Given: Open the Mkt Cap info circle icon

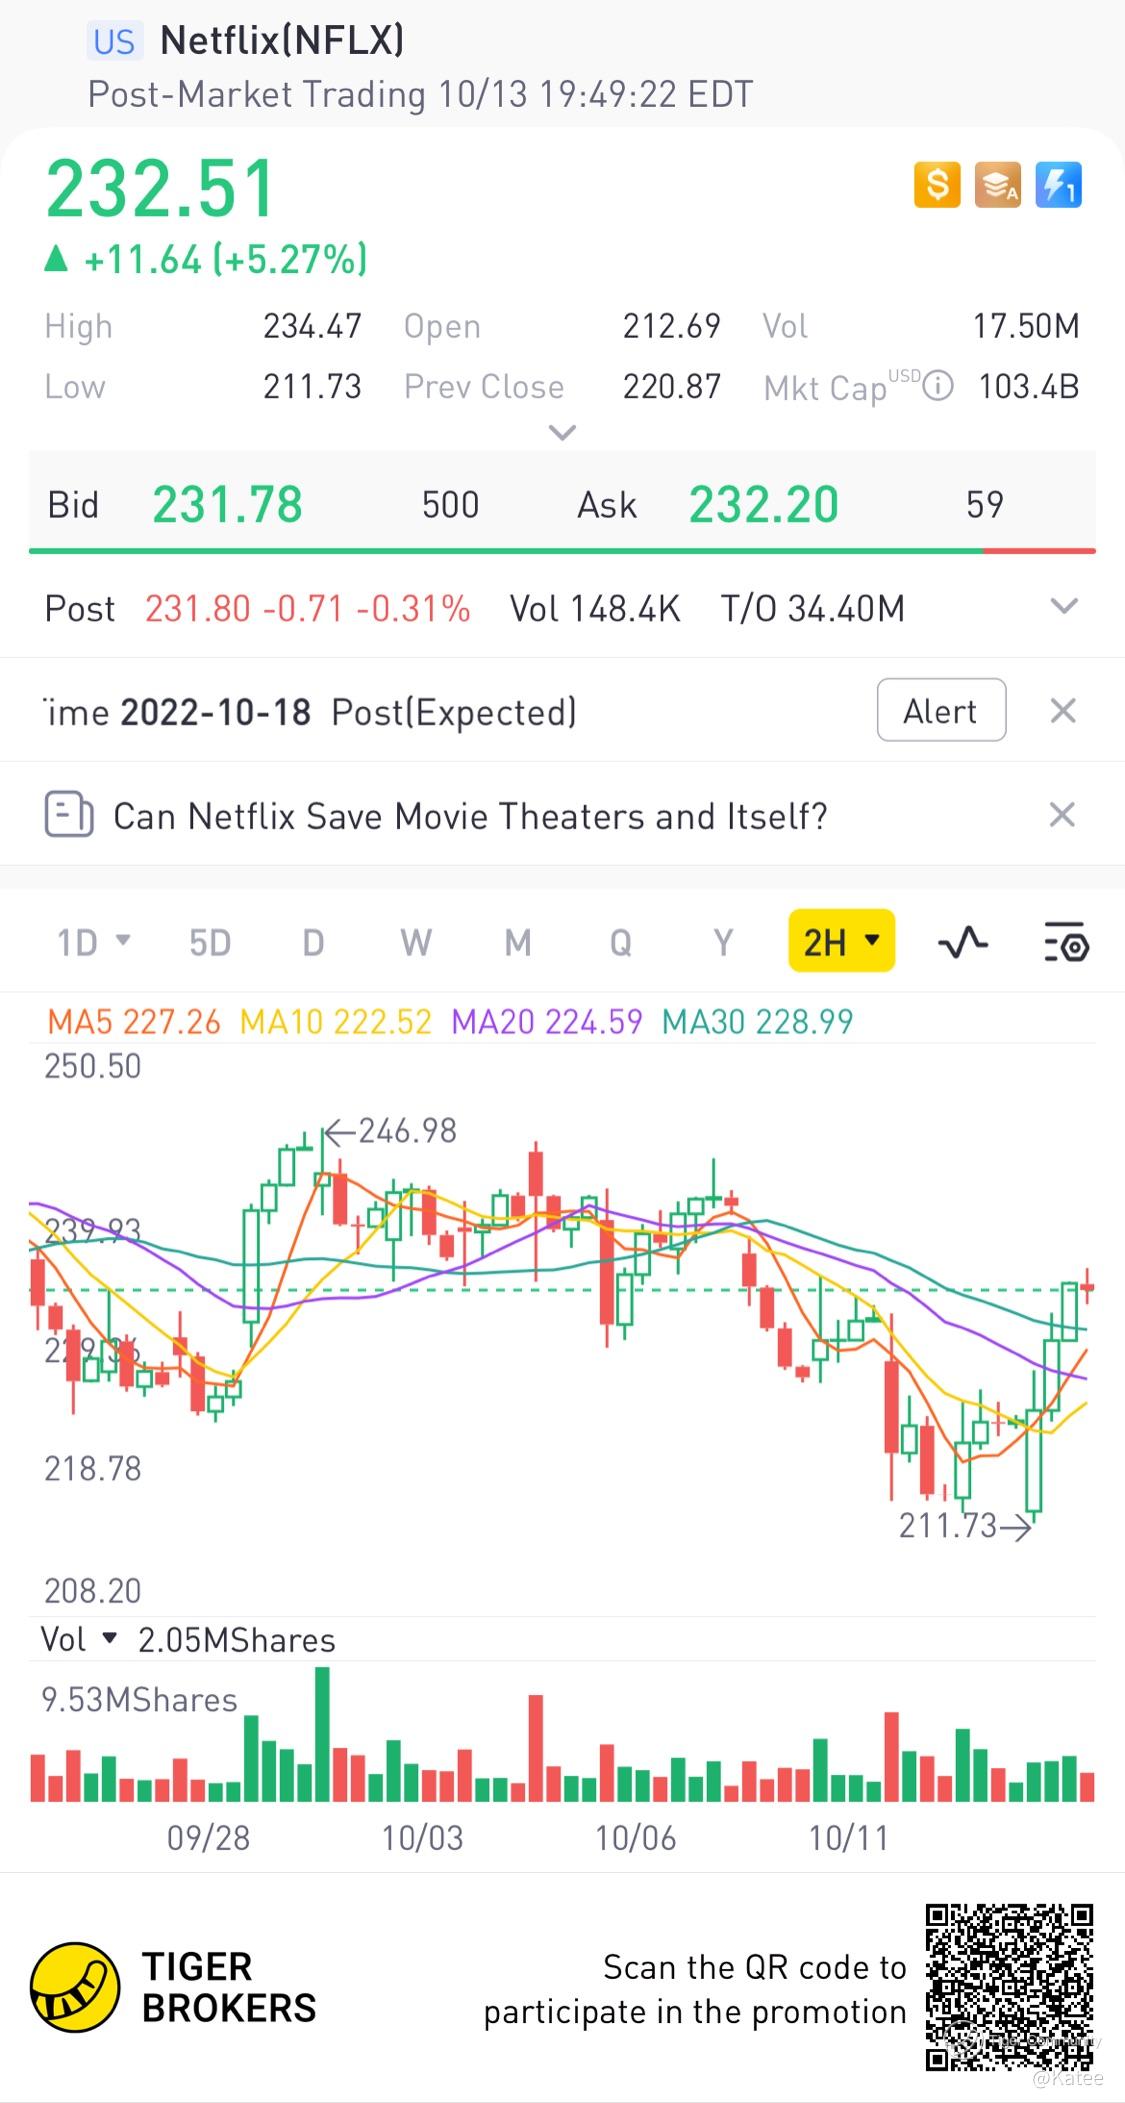Looking at the screenshot, I should 937,386.
